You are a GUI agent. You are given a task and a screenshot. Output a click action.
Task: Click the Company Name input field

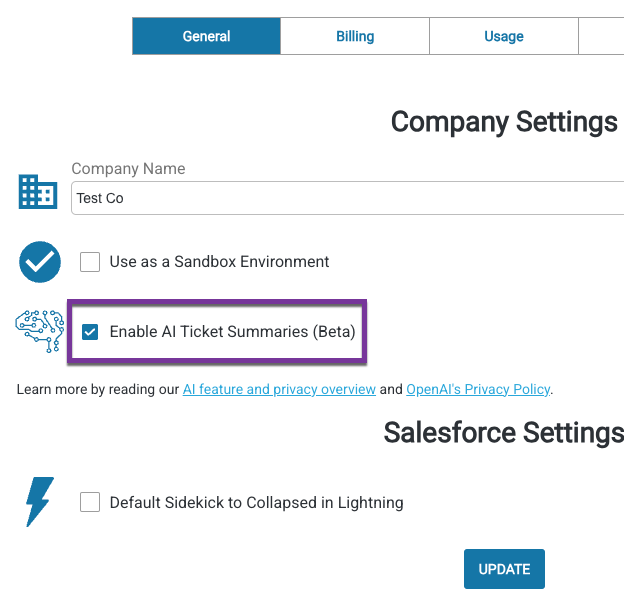click(347, 198)
